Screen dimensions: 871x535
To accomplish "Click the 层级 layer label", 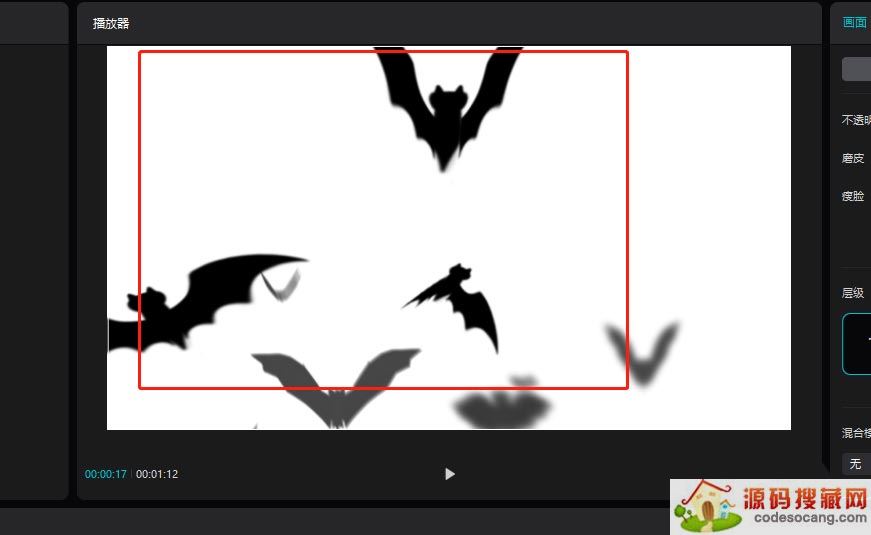I will pos(853,293).
